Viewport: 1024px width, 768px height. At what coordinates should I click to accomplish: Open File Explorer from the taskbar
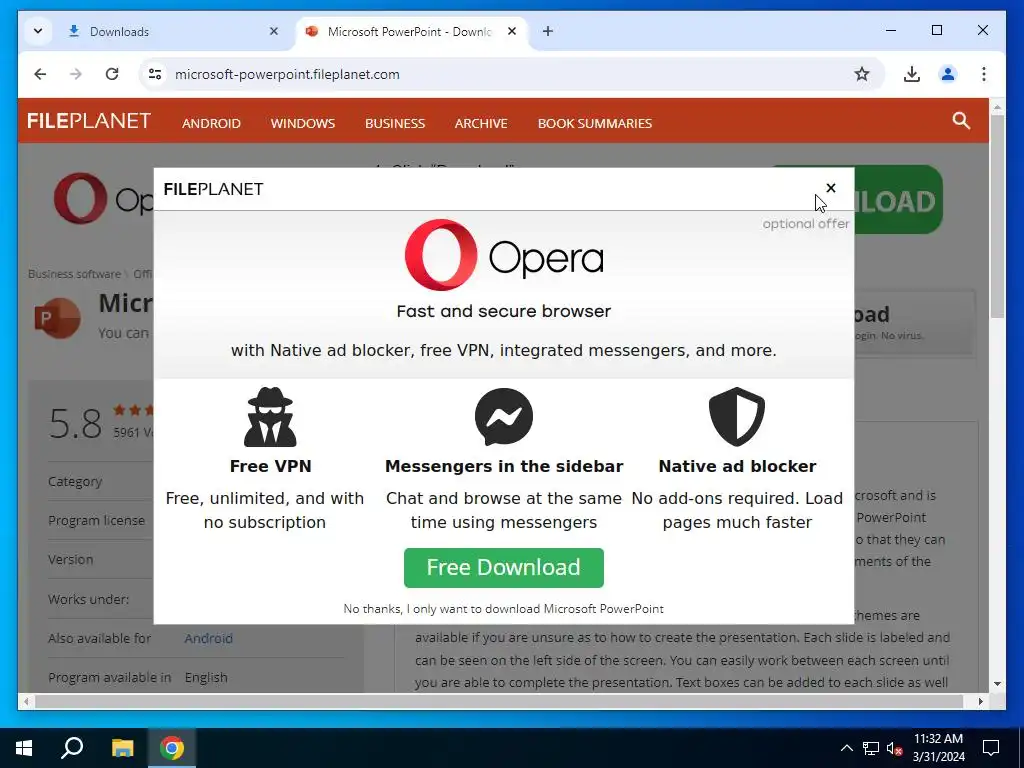point(122,748)
